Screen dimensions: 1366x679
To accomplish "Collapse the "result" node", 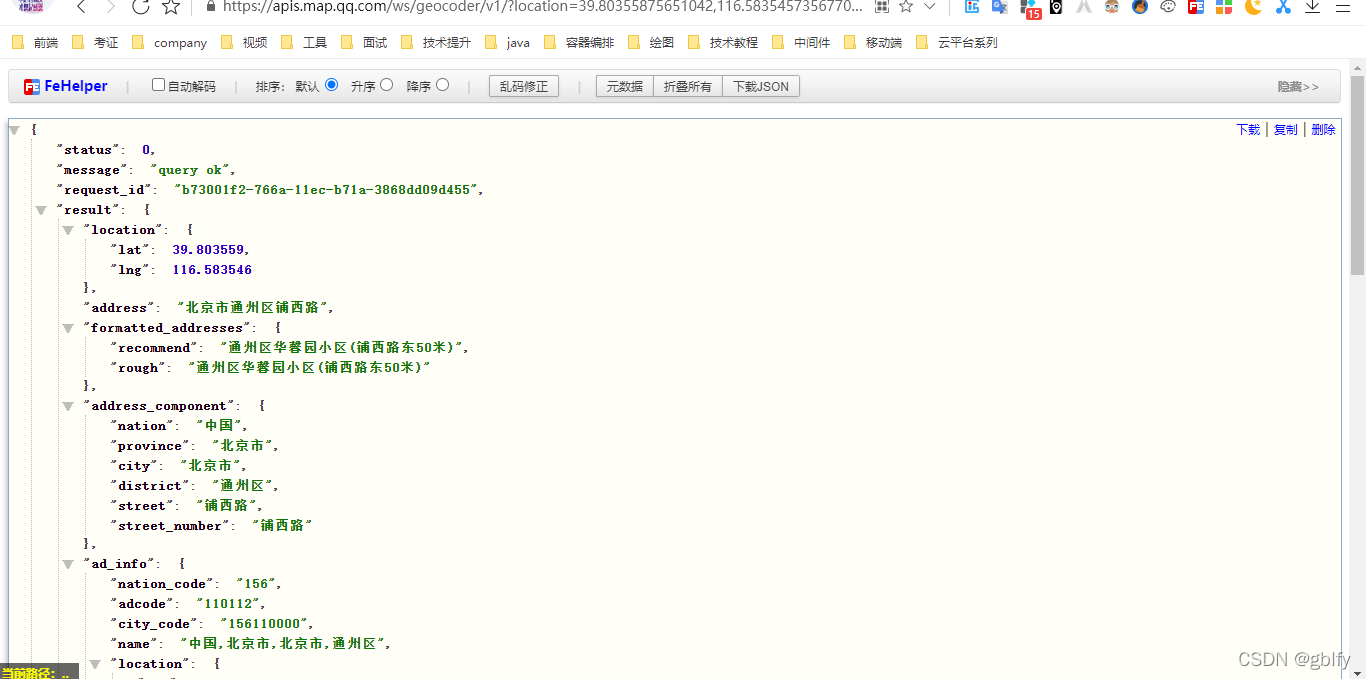I will click(x=41, y=210).
